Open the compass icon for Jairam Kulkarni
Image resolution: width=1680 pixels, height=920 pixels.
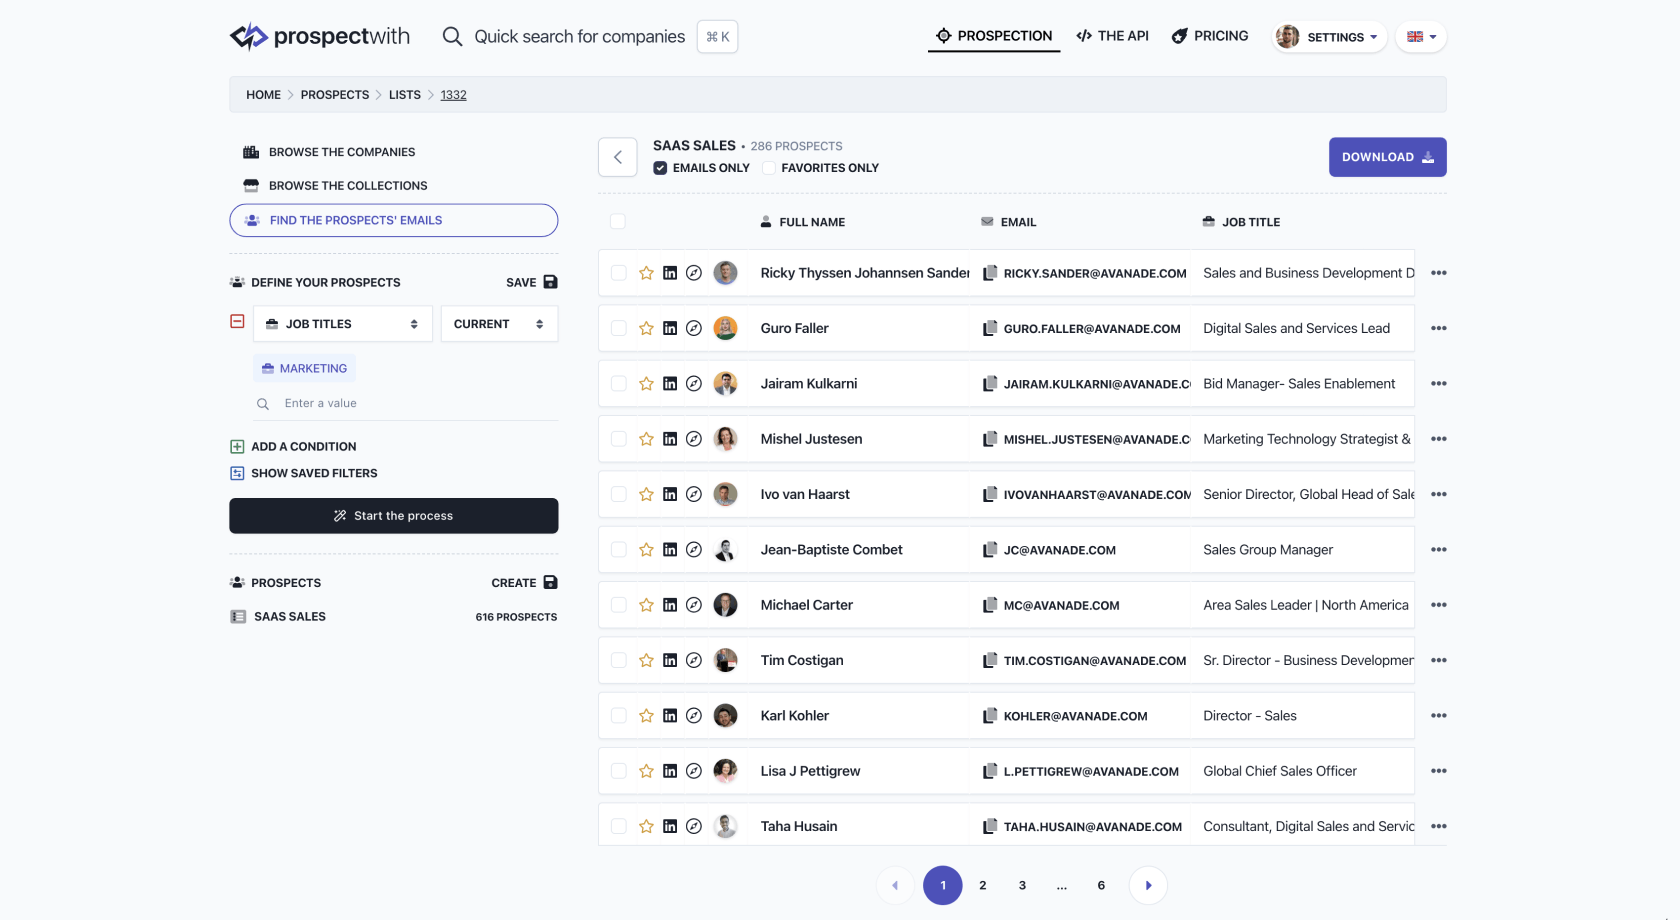694,384
